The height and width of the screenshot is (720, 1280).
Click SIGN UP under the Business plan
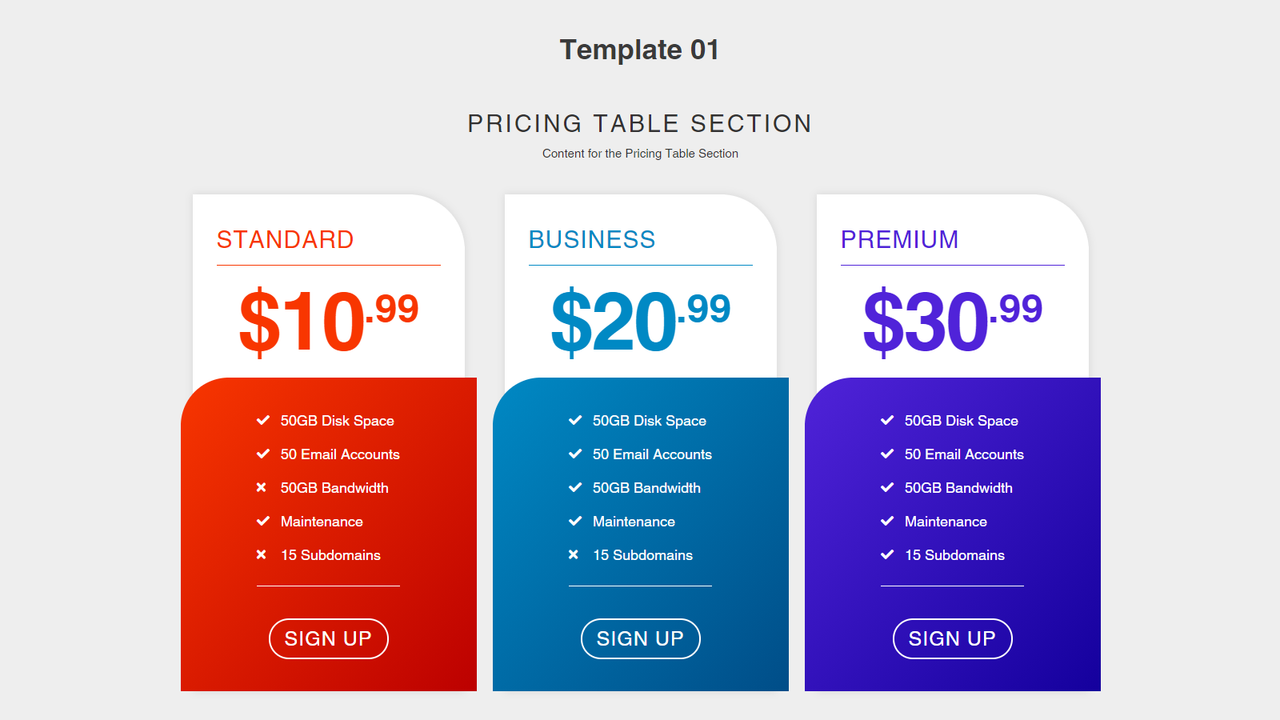tap(640, 638)
